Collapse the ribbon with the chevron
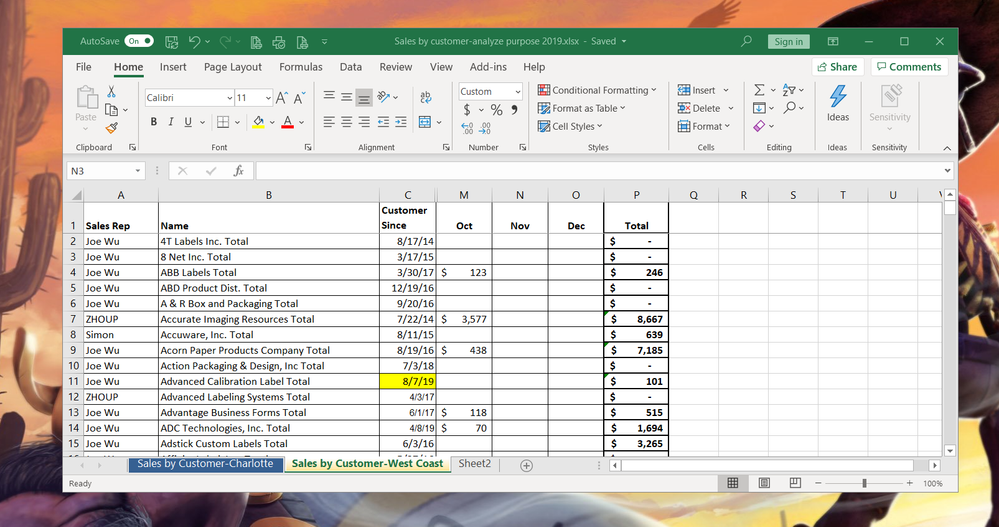This screenshot has height=527, width=999. point(947,148)
